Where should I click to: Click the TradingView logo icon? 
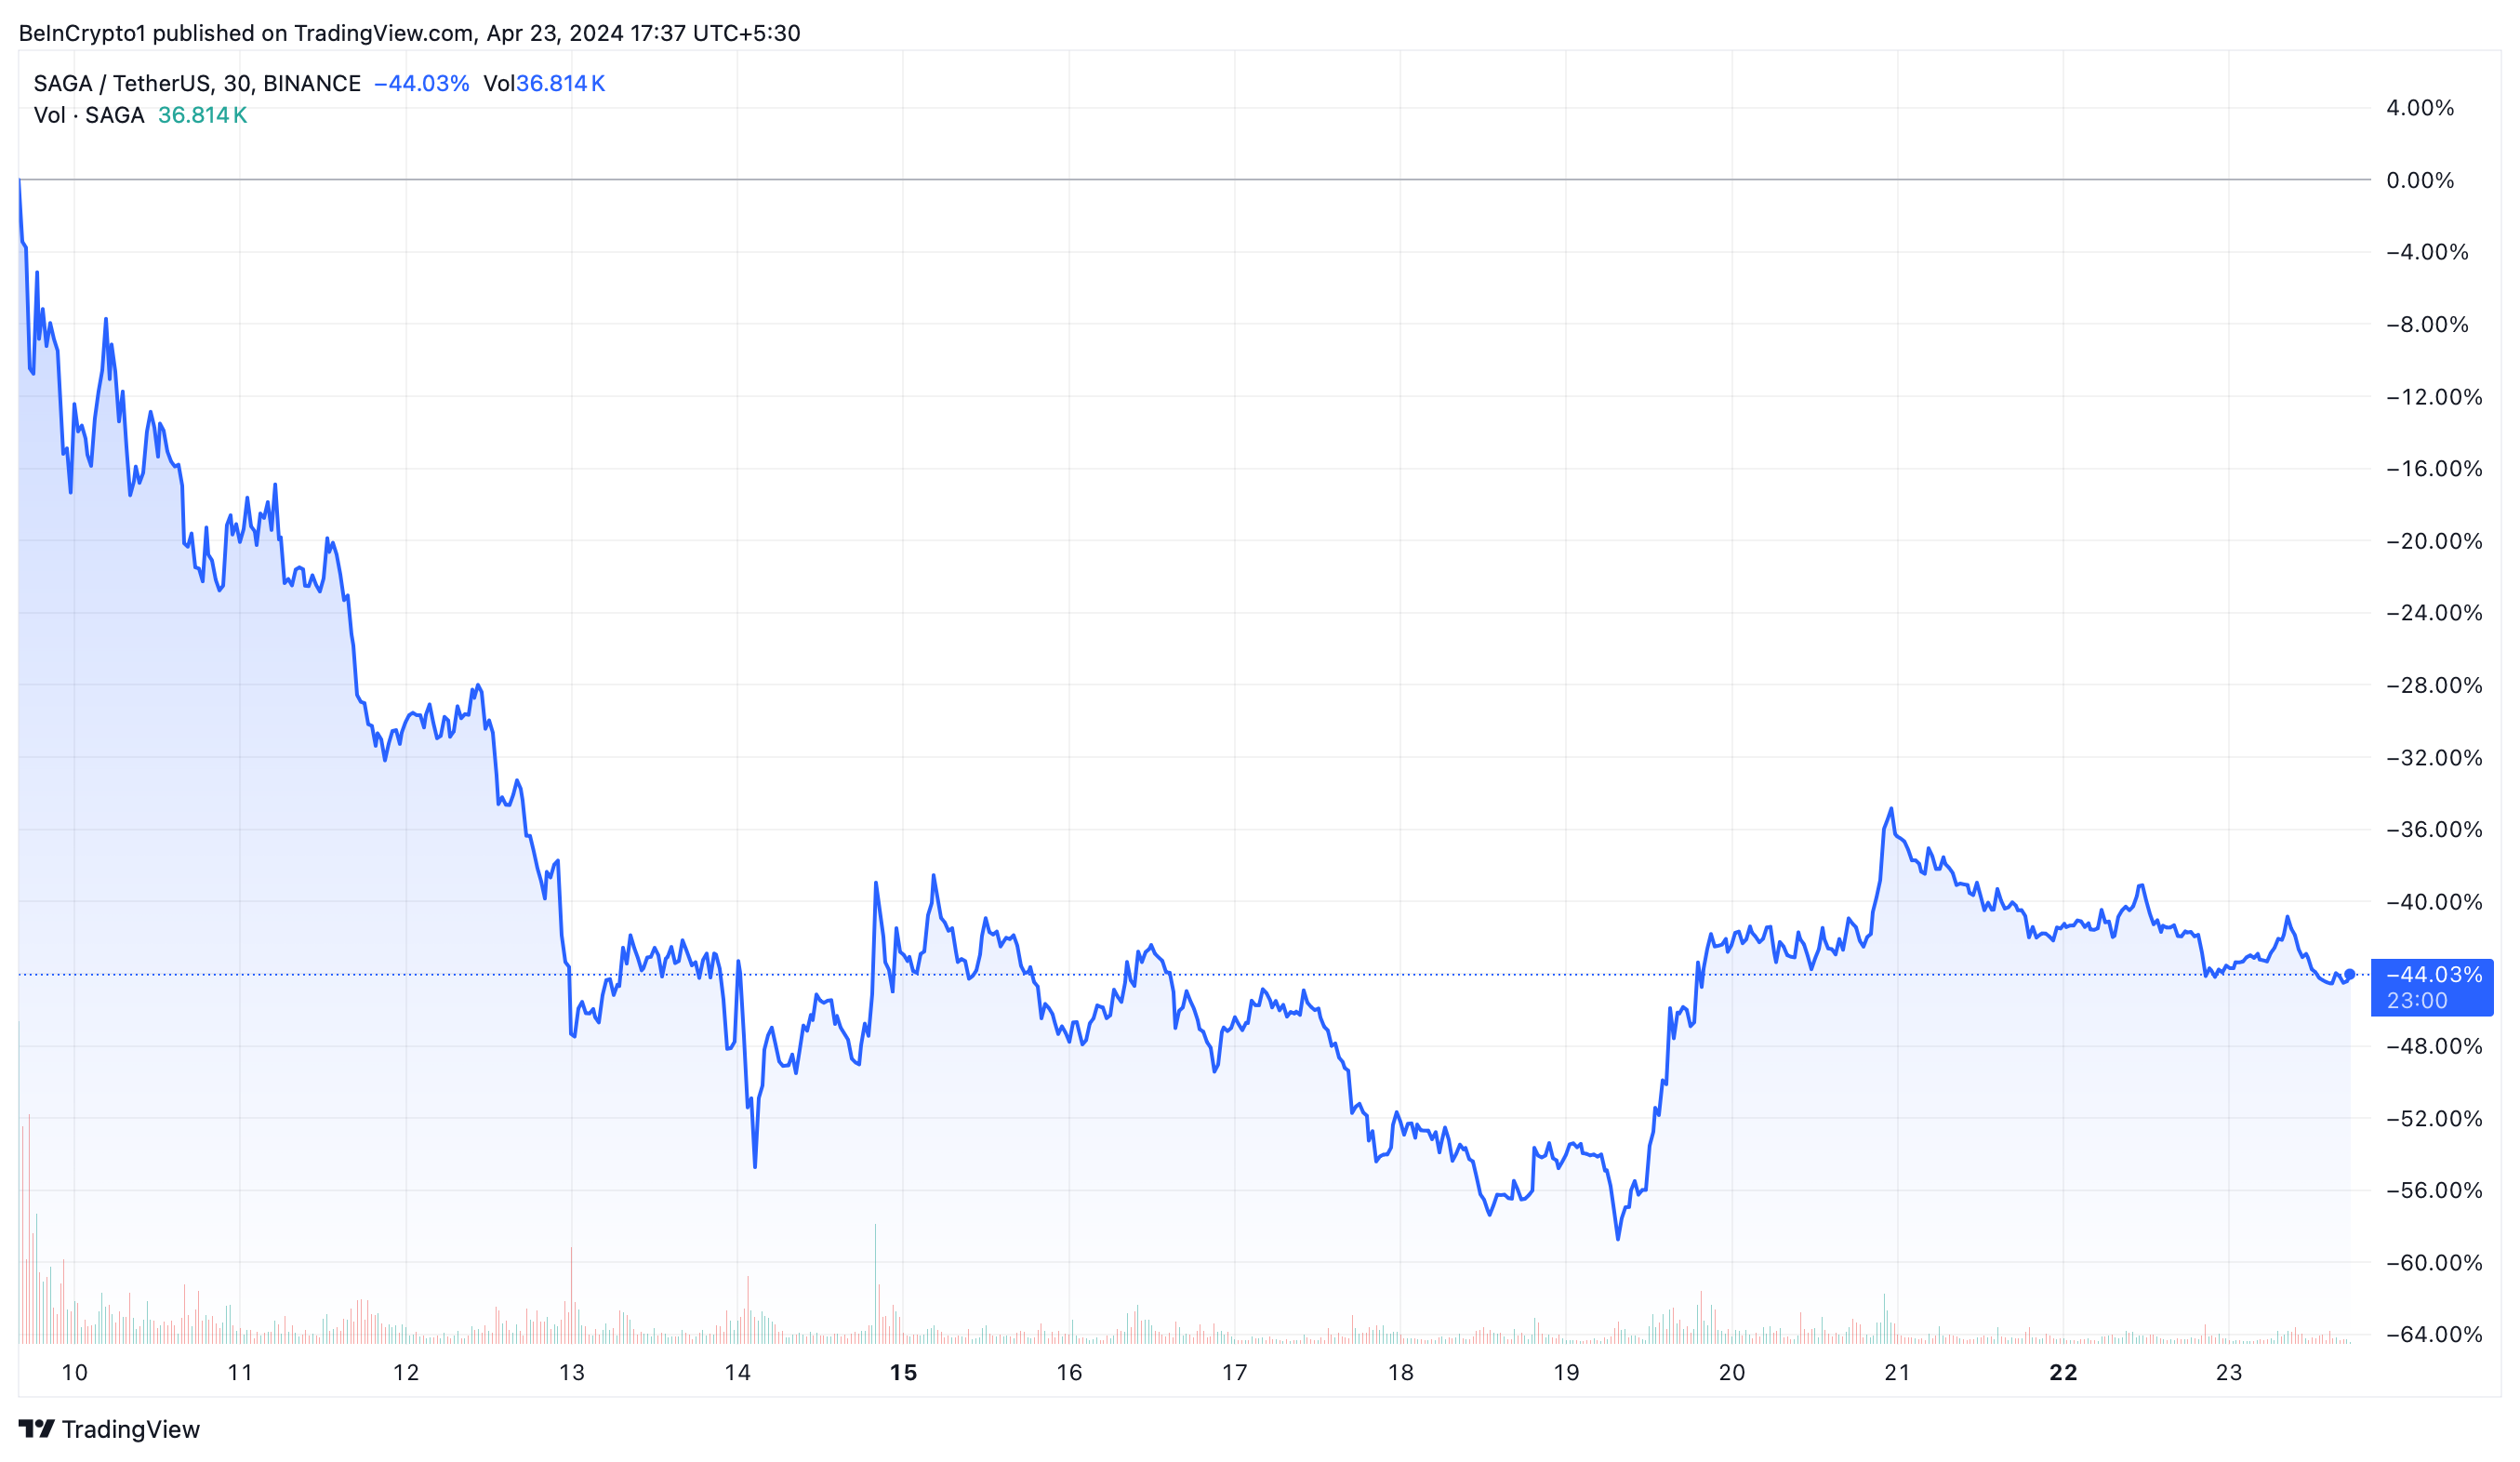(36, 1429)
